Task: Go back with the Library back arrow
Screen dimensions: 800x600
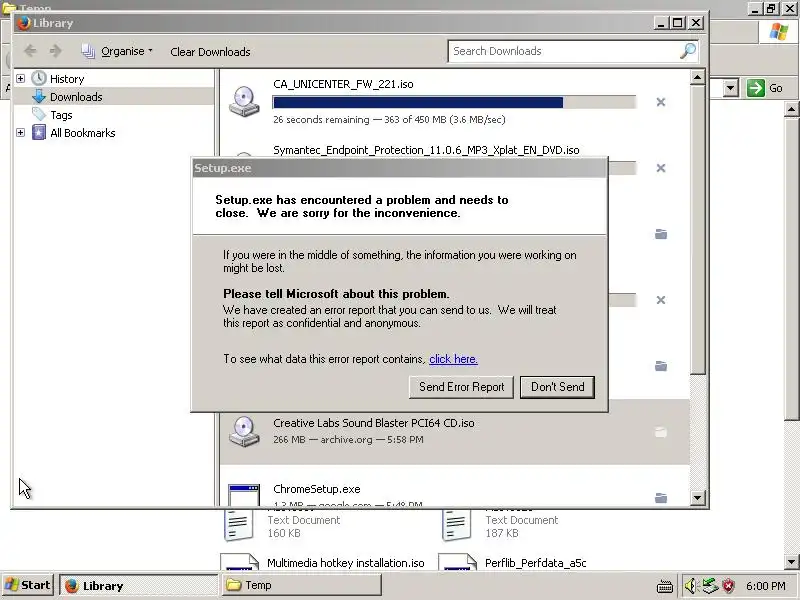Action: point(30,51)
